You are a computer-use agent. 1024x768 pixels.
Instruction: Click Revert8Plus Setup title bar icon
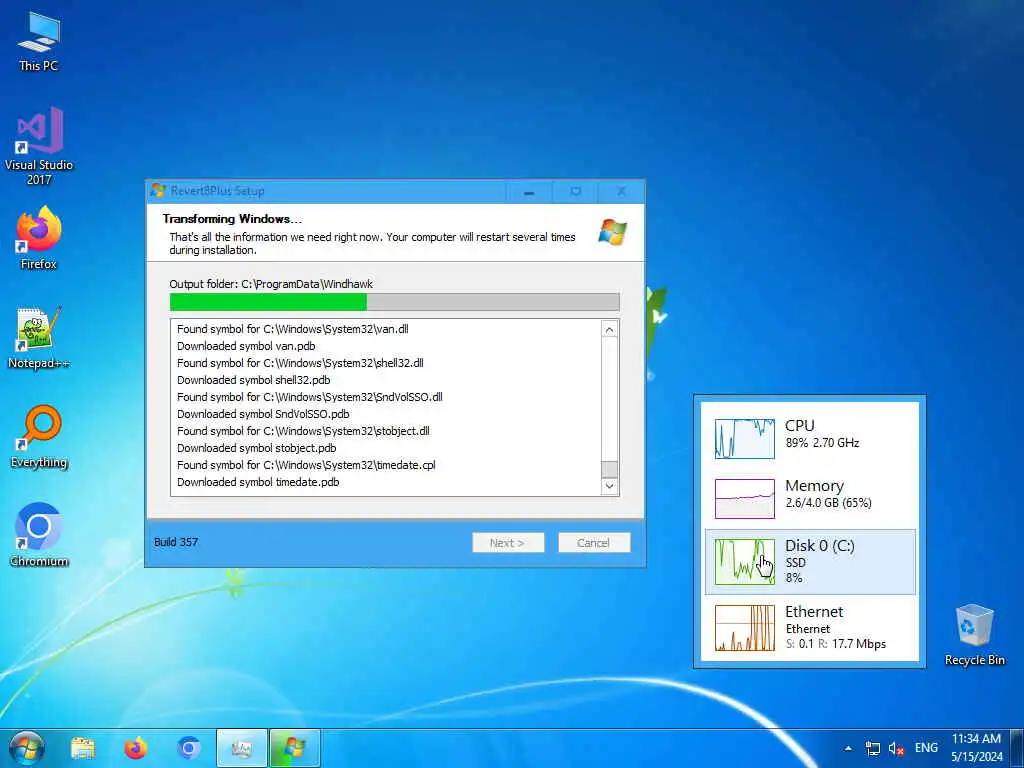pyautogui.click(x=158, y=191)
